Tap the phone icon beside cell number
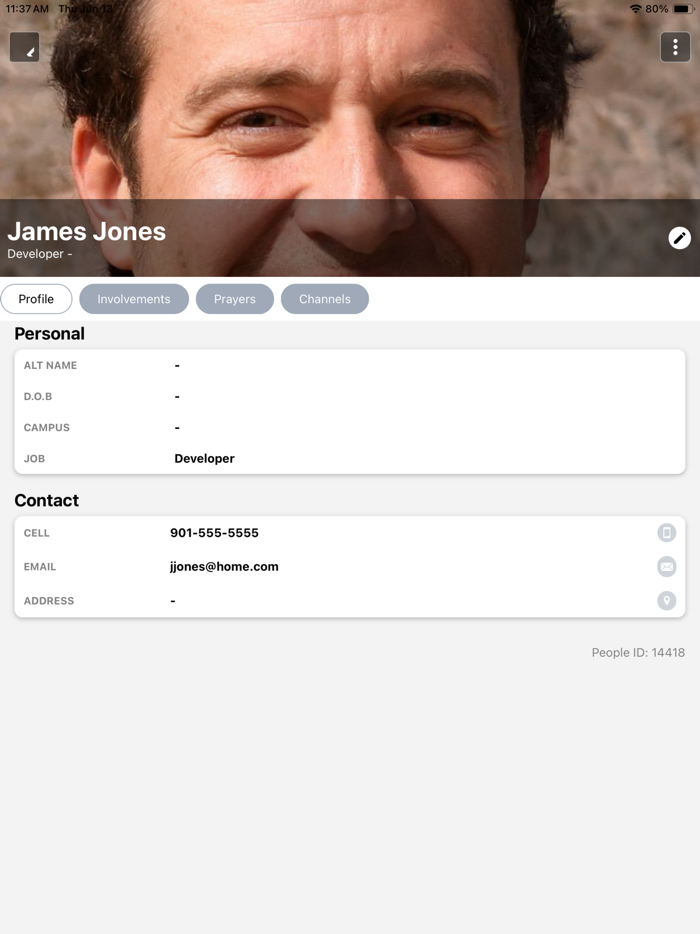 tap(667, 533)
